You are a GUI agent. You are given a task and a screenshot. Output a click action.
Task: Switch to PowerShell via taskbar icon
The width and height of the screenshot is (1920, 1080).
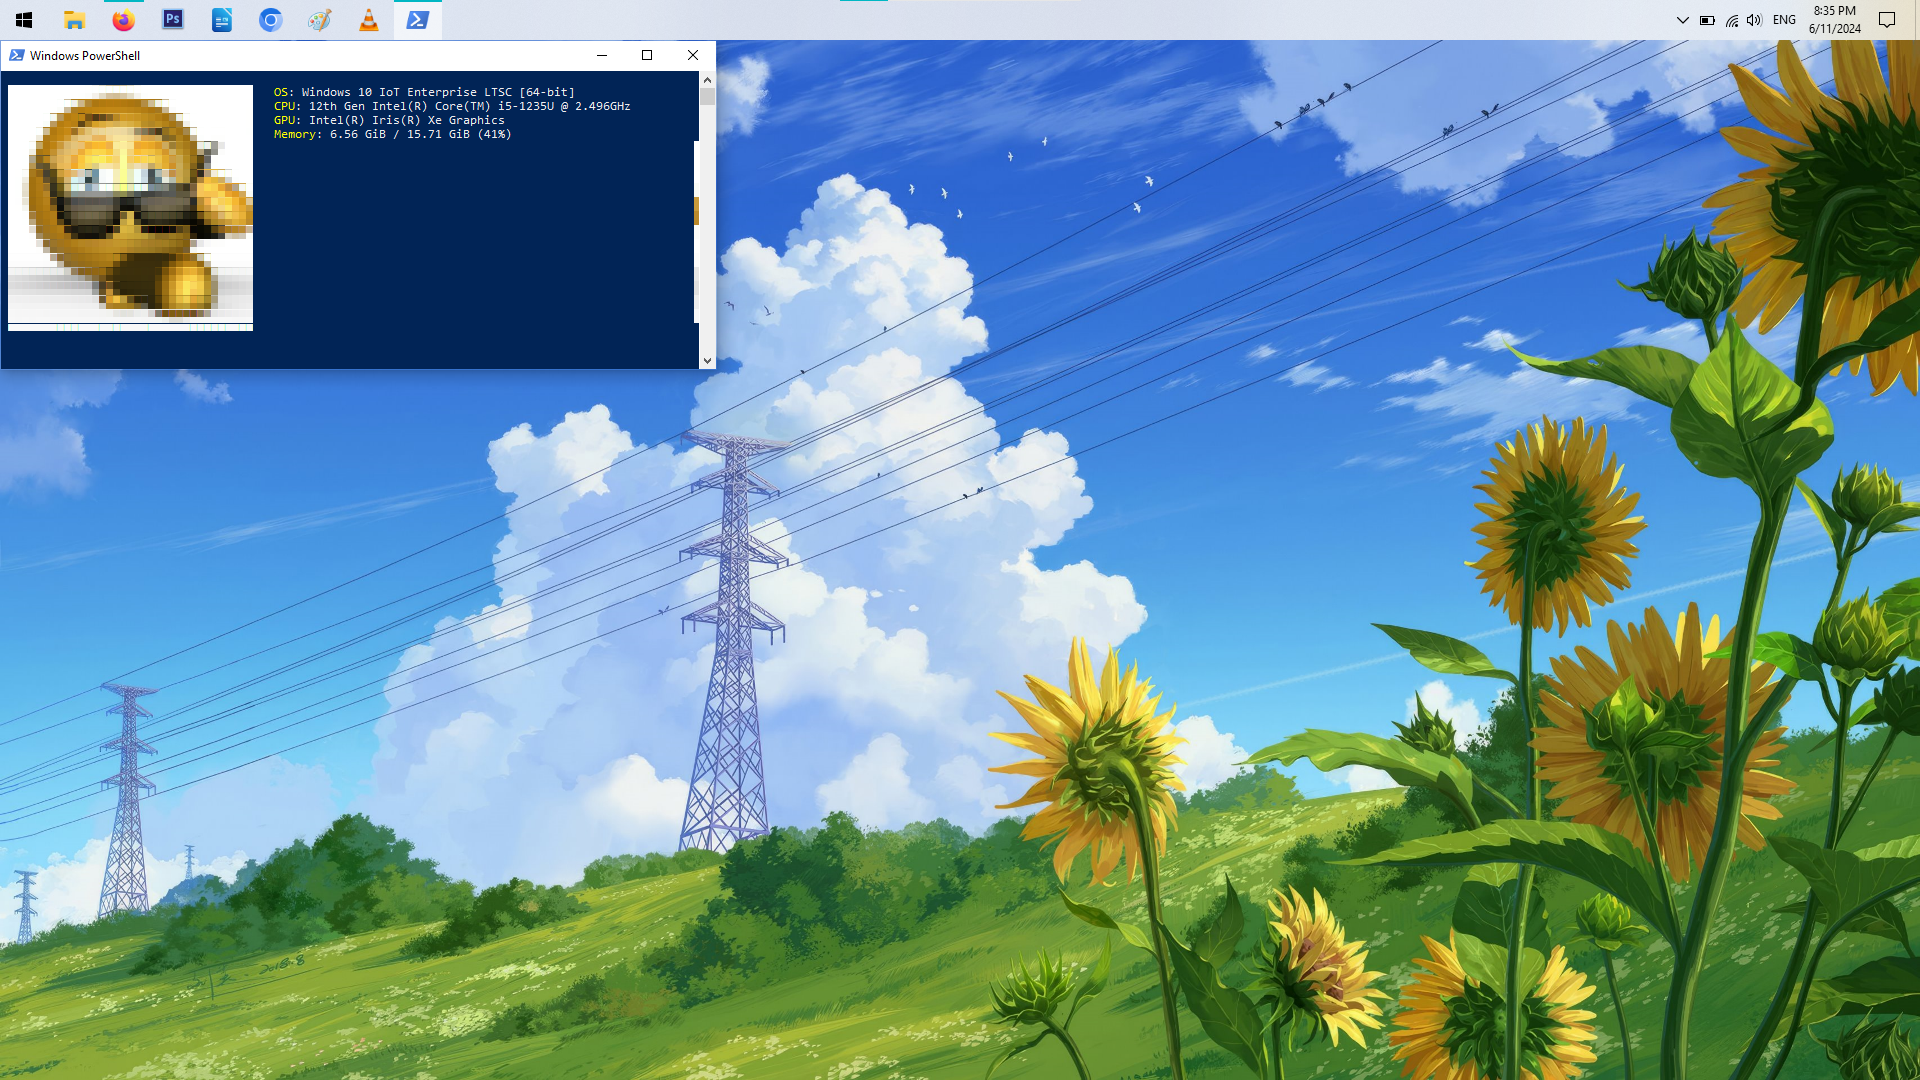417,20
